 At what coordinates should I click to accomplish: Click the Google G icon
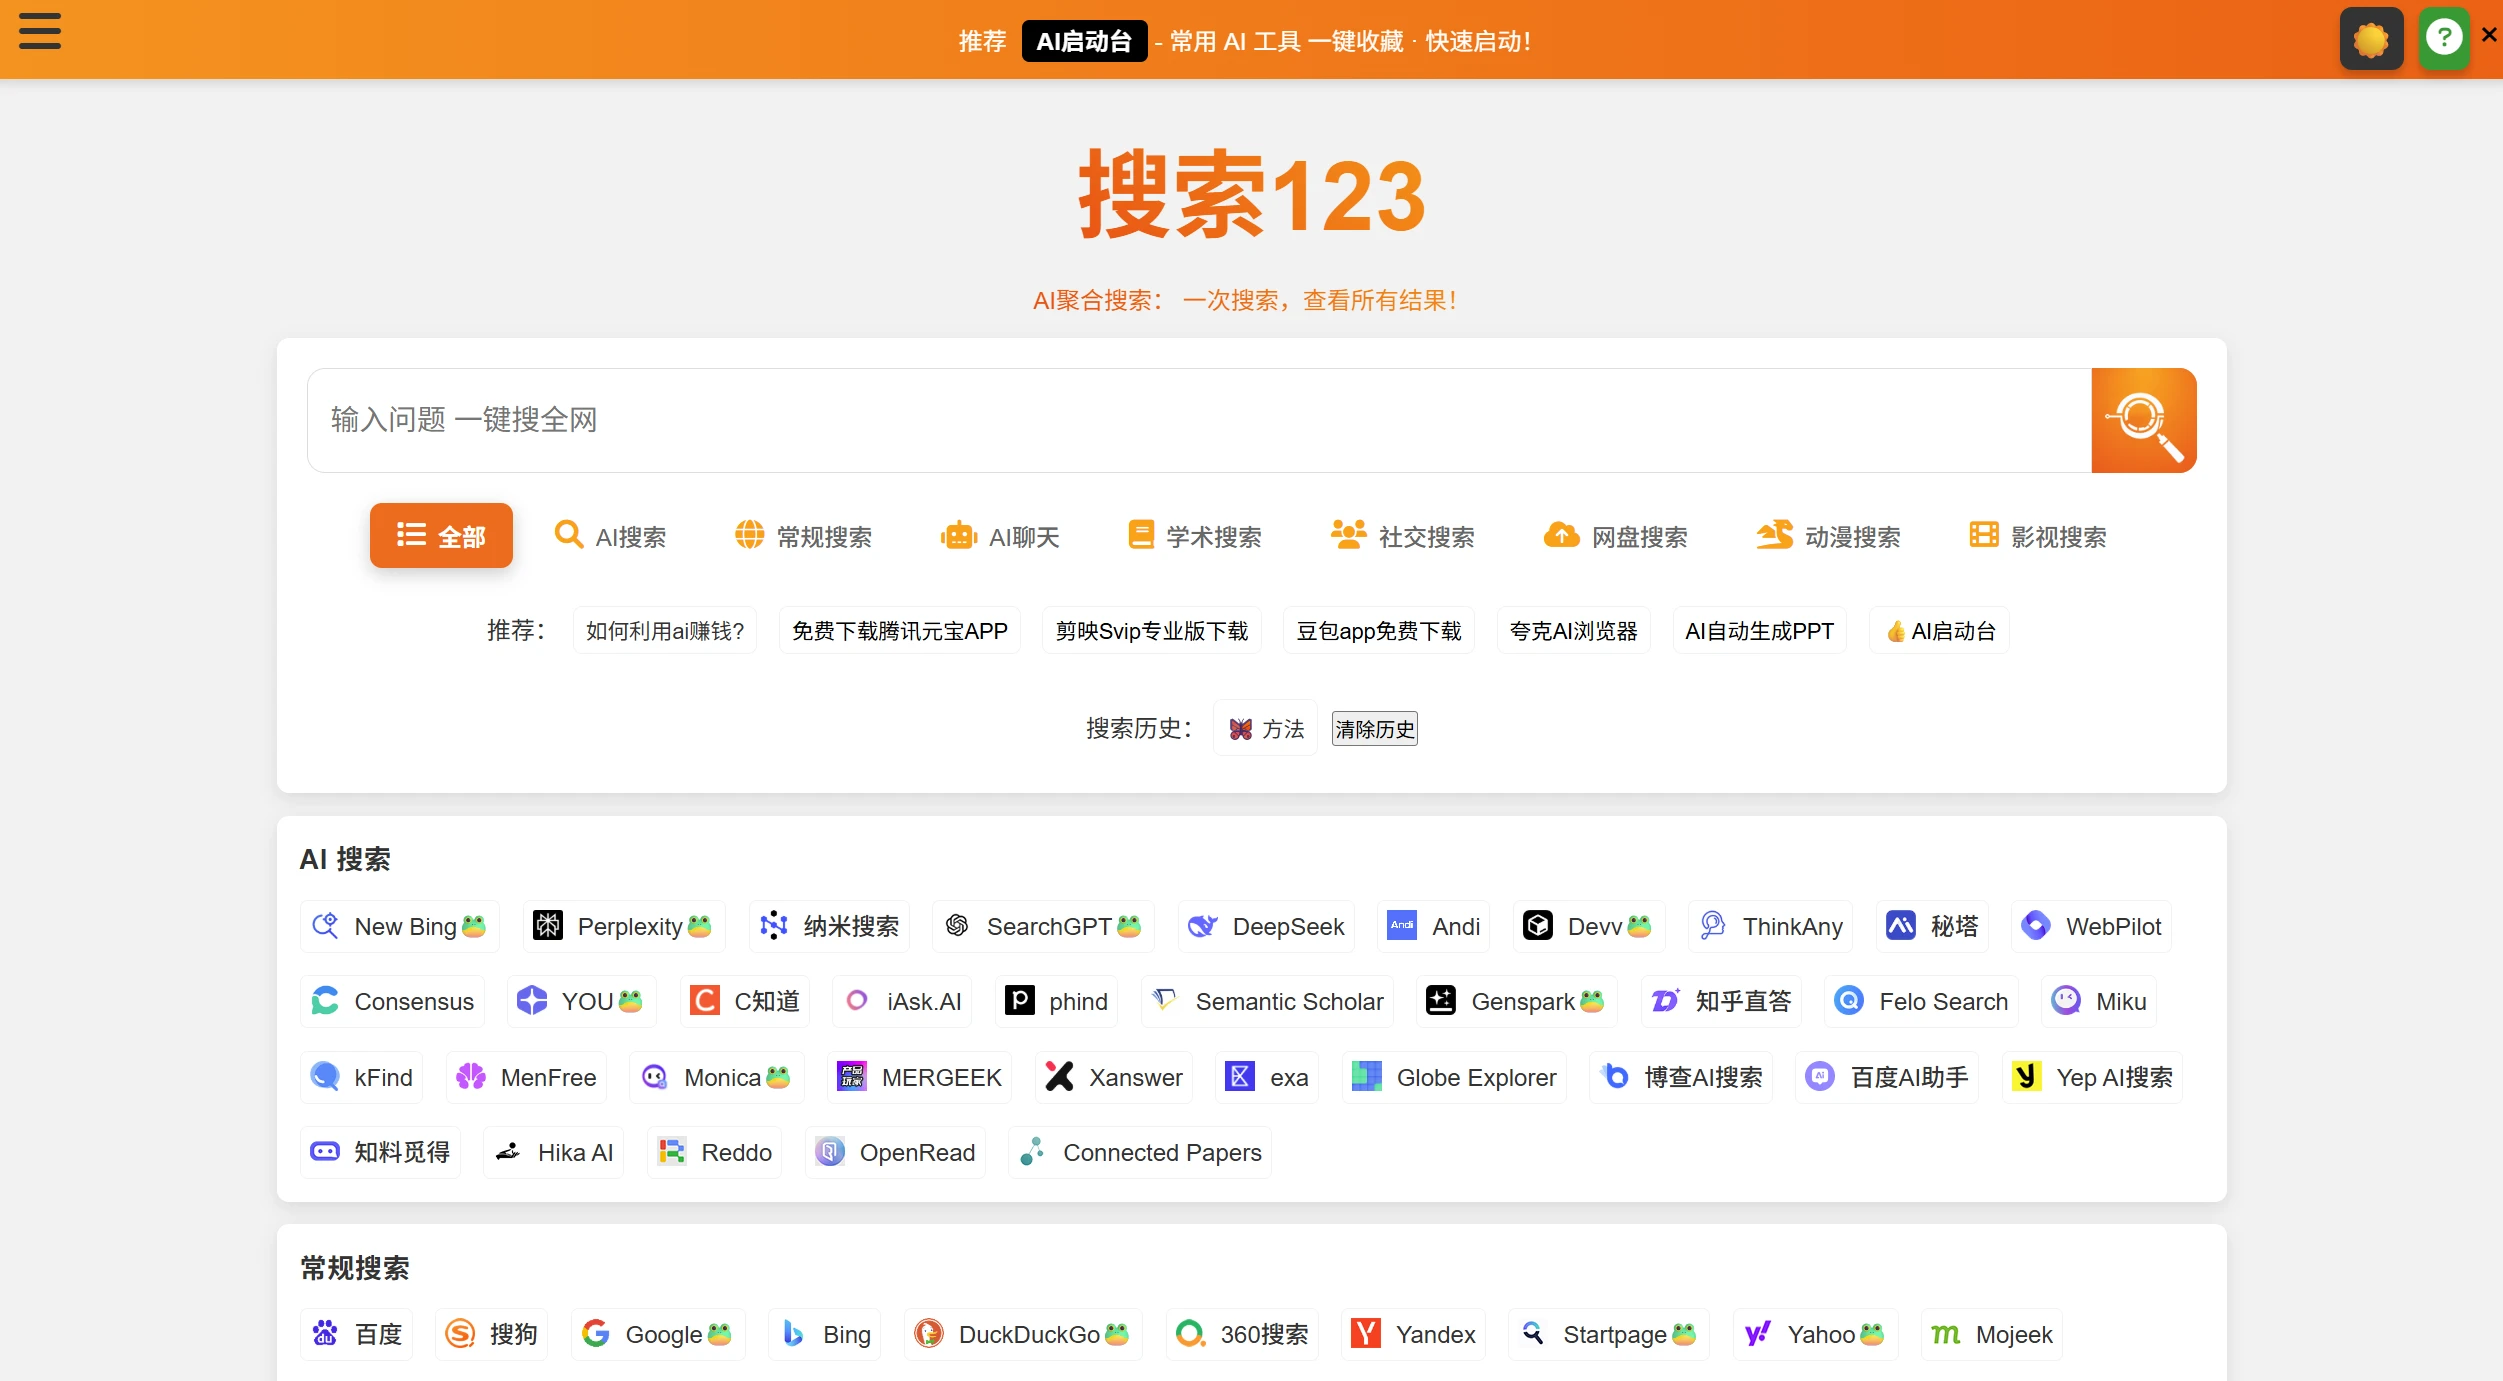(596, 1333)
